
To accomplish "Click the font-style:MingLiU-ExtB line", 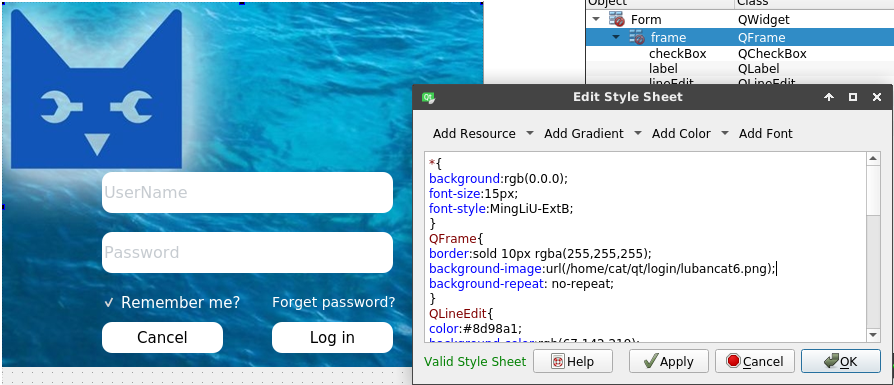I will click(x=501, y=208).
